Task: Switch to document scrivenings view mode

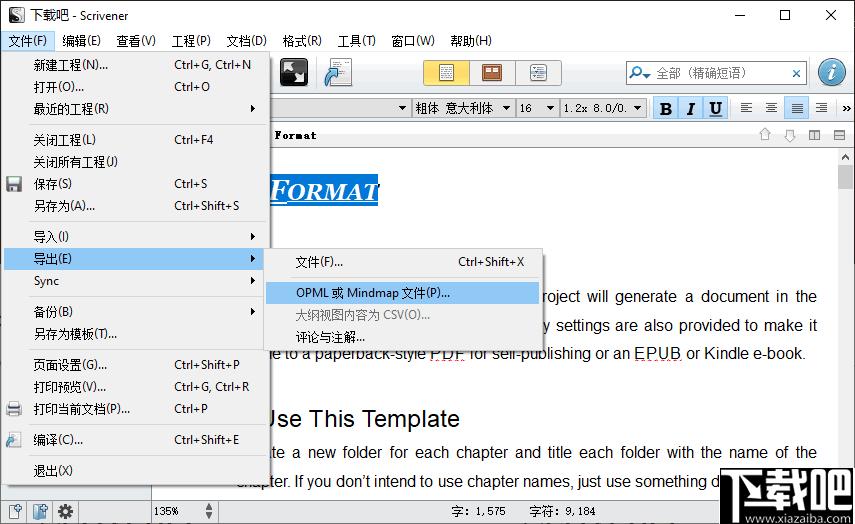Action: click(x=446, y=73)
